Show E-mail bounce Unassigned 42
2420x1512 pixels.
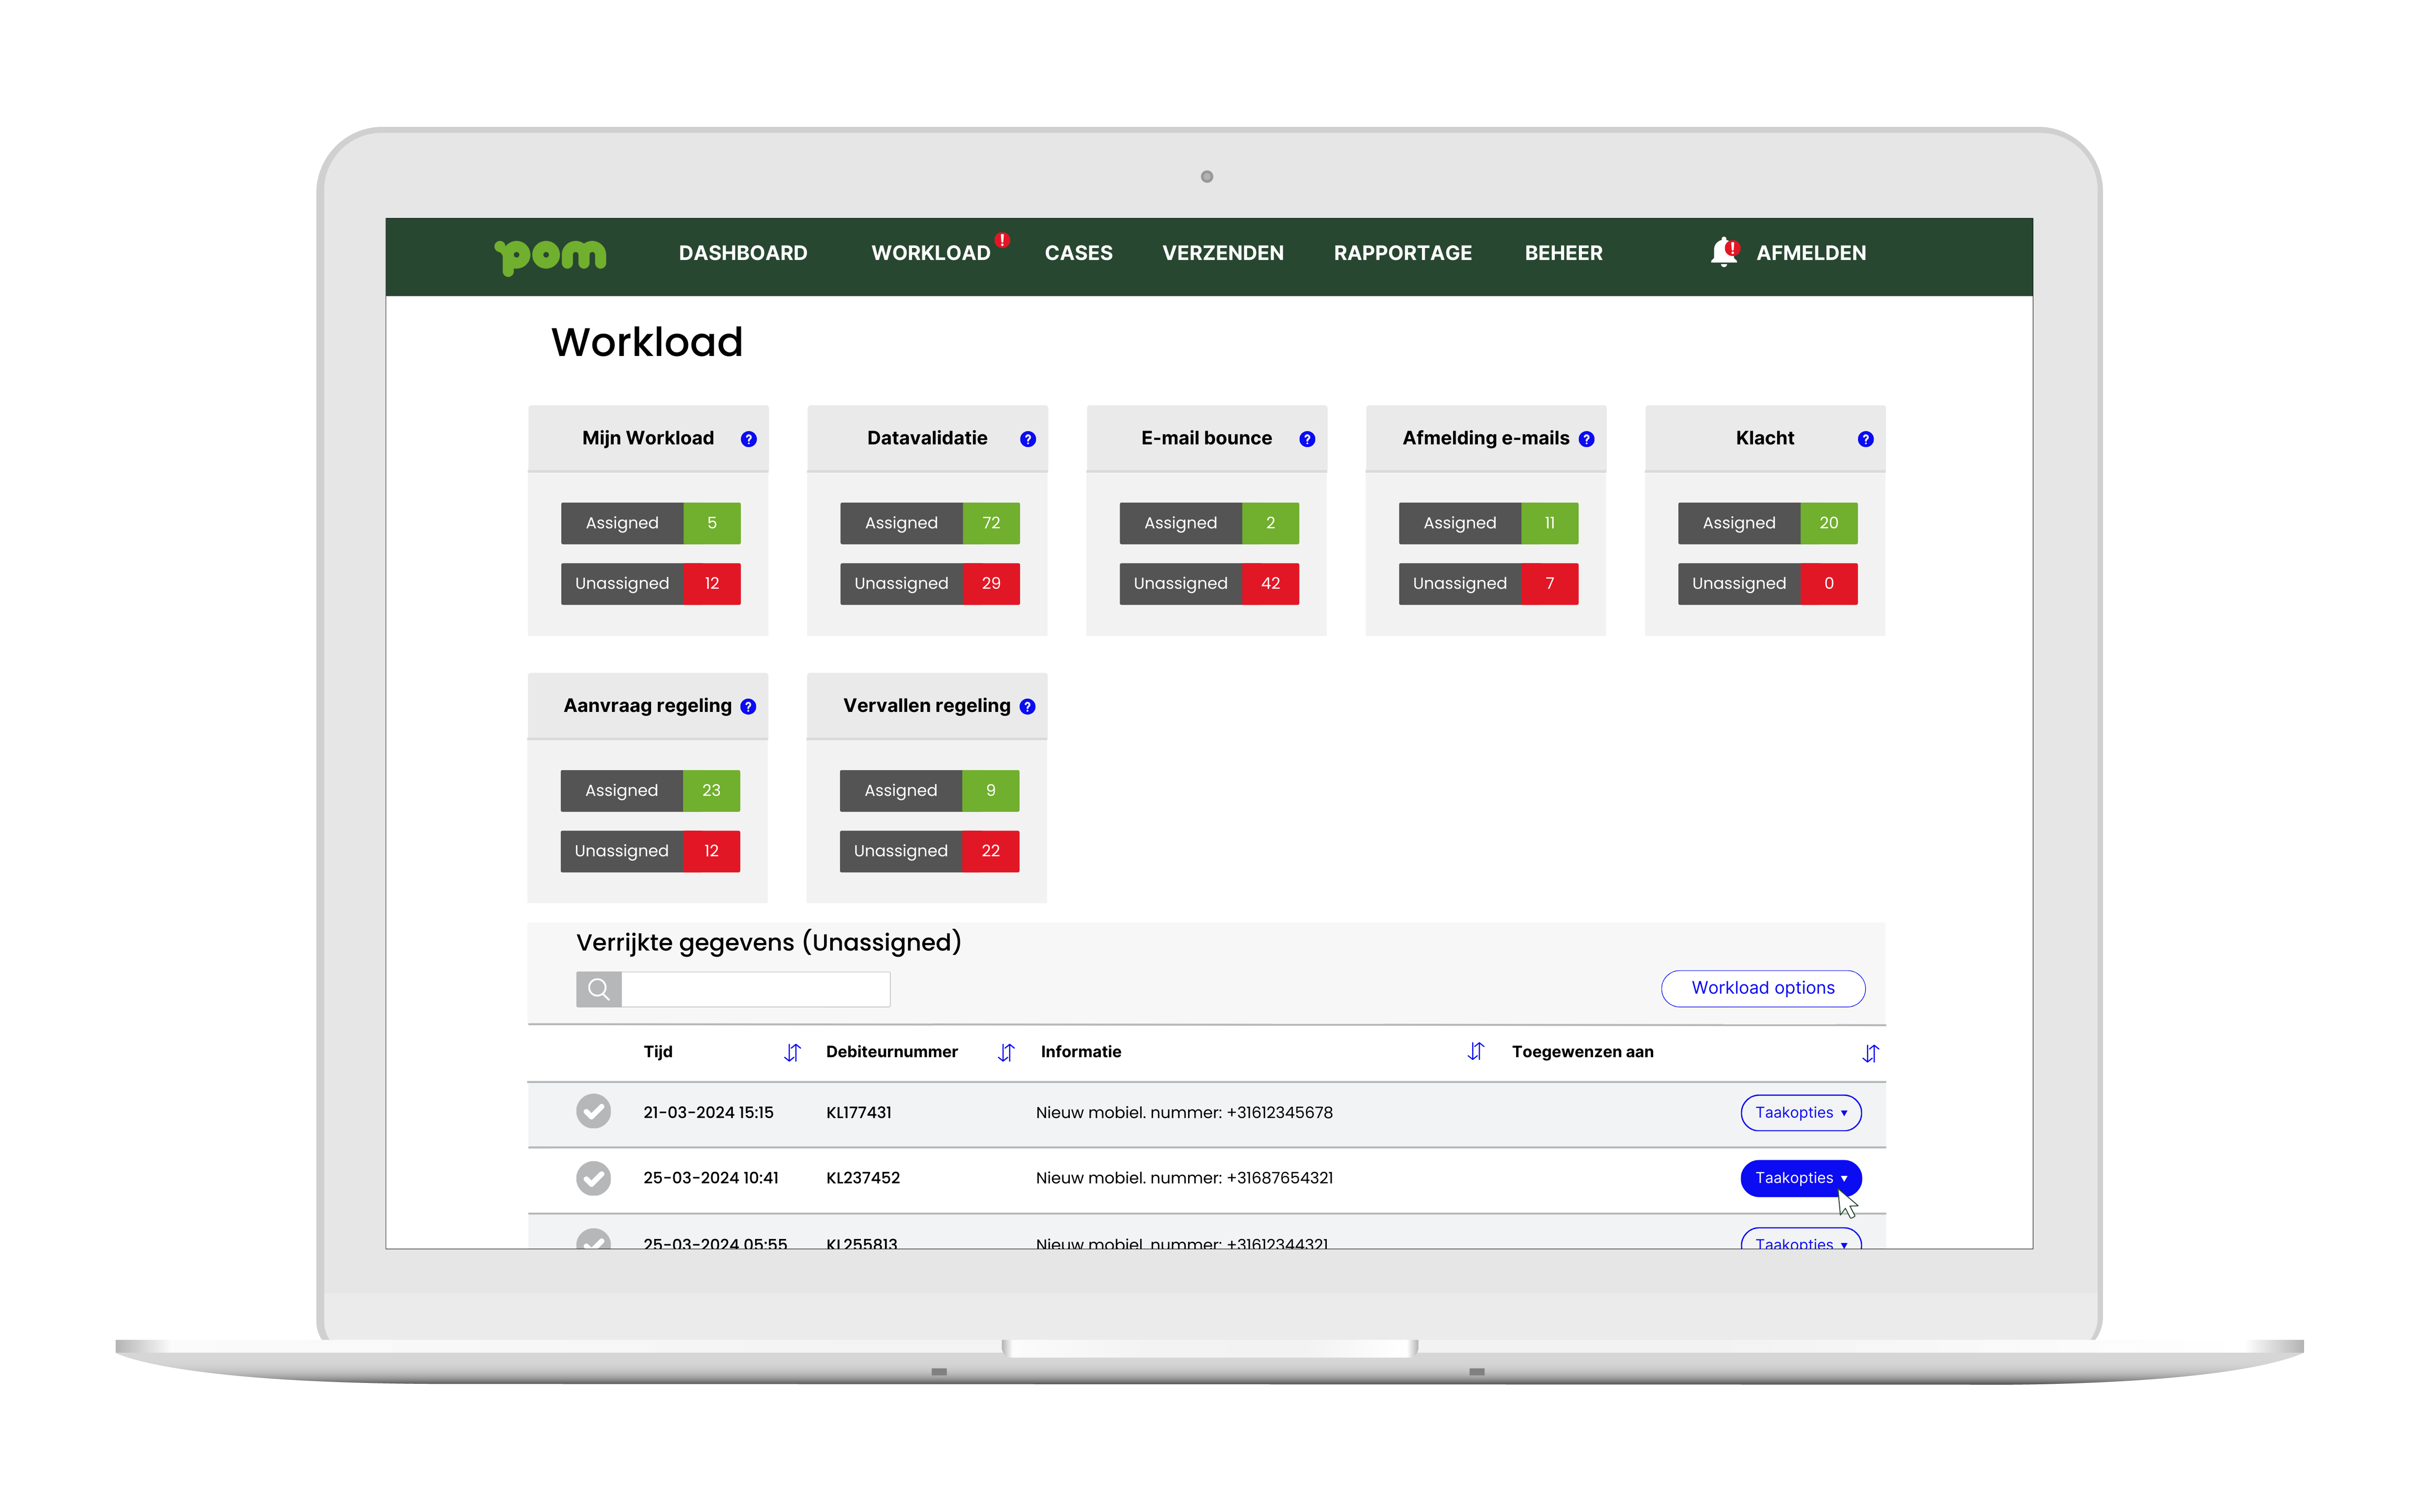pyautogui.click(x=1209, y=584)
